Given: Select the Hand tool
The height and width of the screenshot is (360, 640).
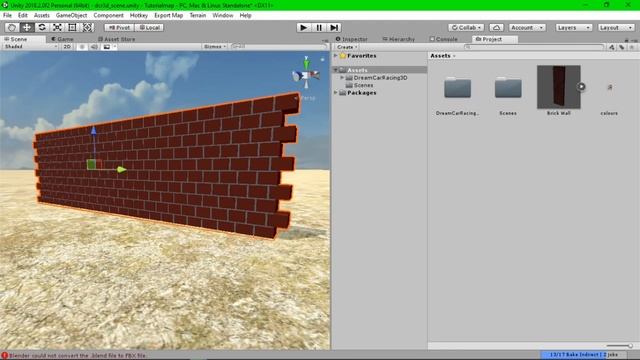Looking at the screenshot, I should tap(11, 27).
